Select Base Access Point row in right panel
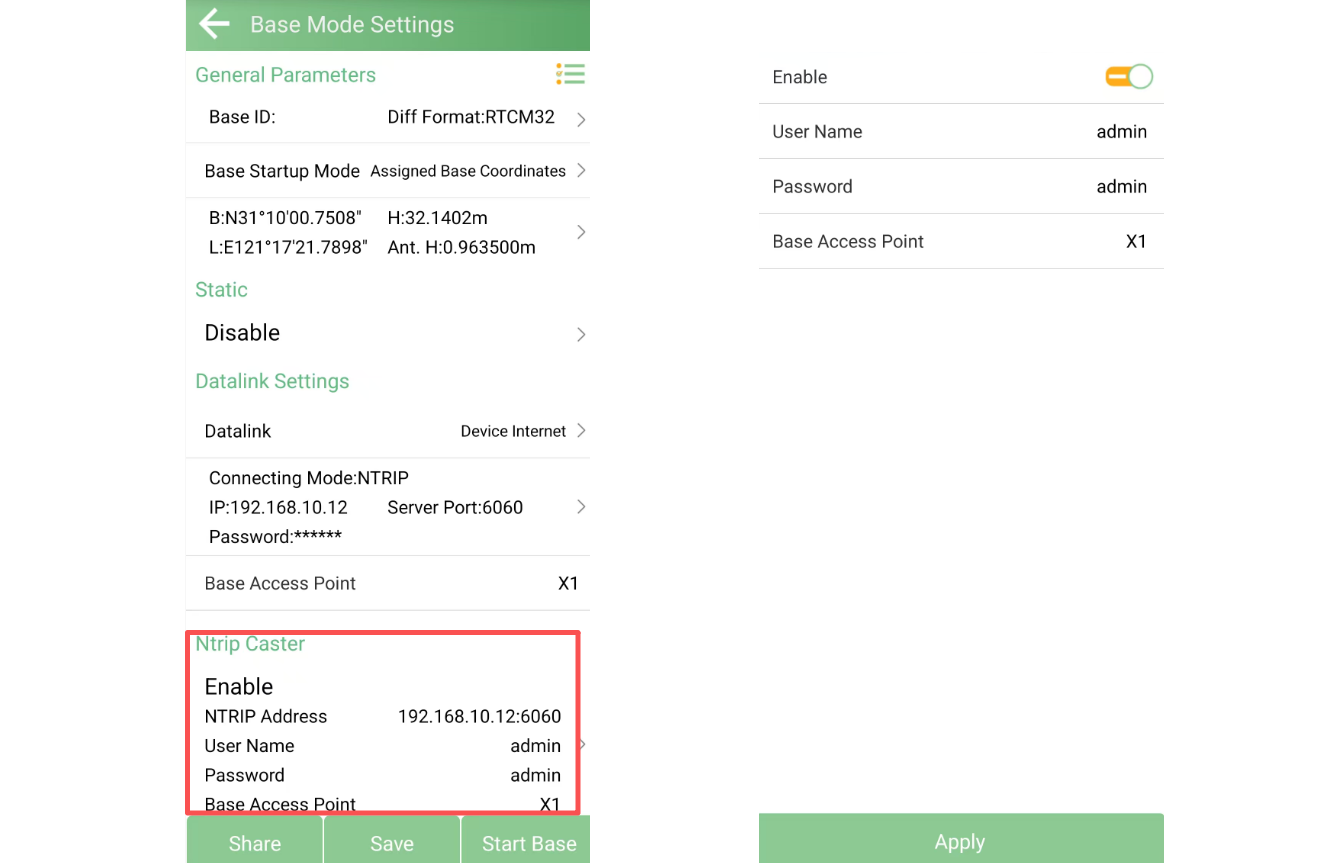Screen dimensions: 1342x863 click(x=961, y=241)
